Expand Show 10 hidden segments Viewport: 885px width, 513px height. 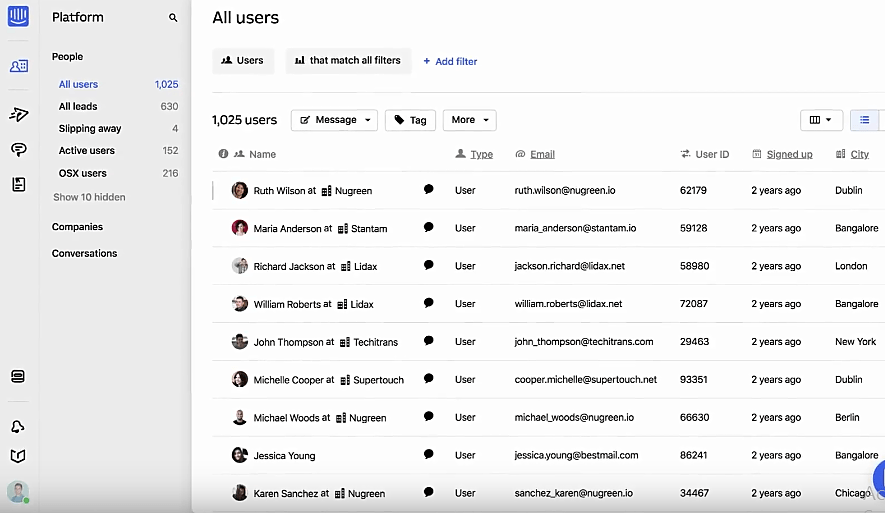(89, 197)
